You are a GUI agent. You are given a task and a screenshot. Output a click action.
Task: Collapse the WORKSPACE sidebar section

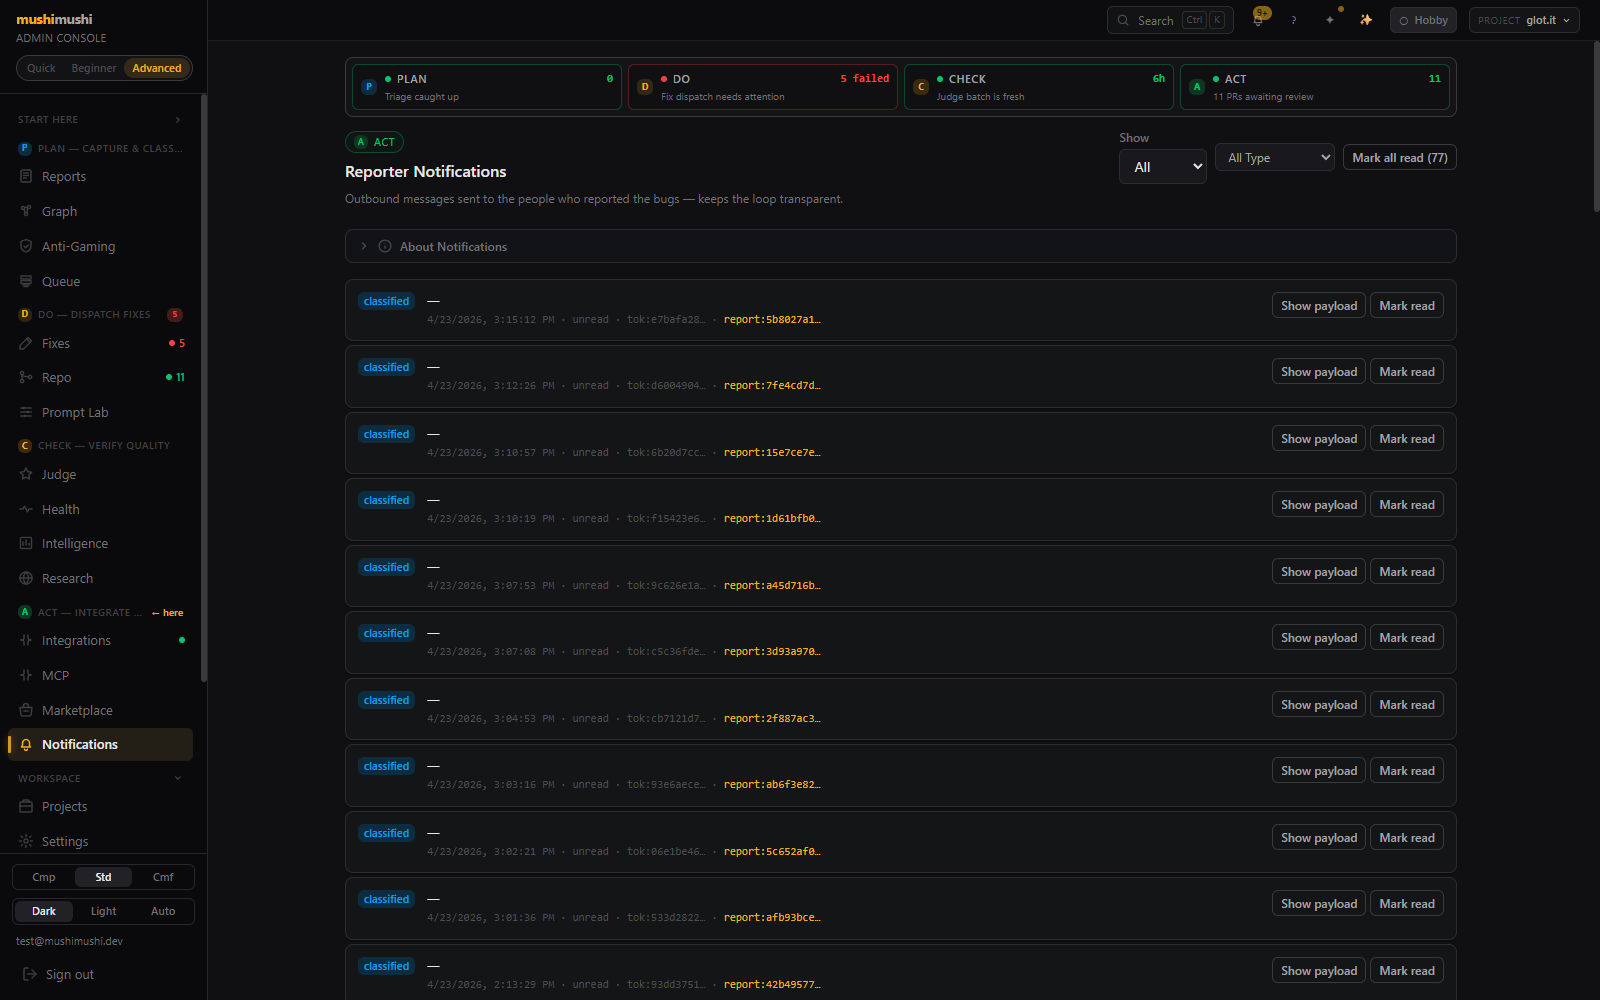point(100,778)
